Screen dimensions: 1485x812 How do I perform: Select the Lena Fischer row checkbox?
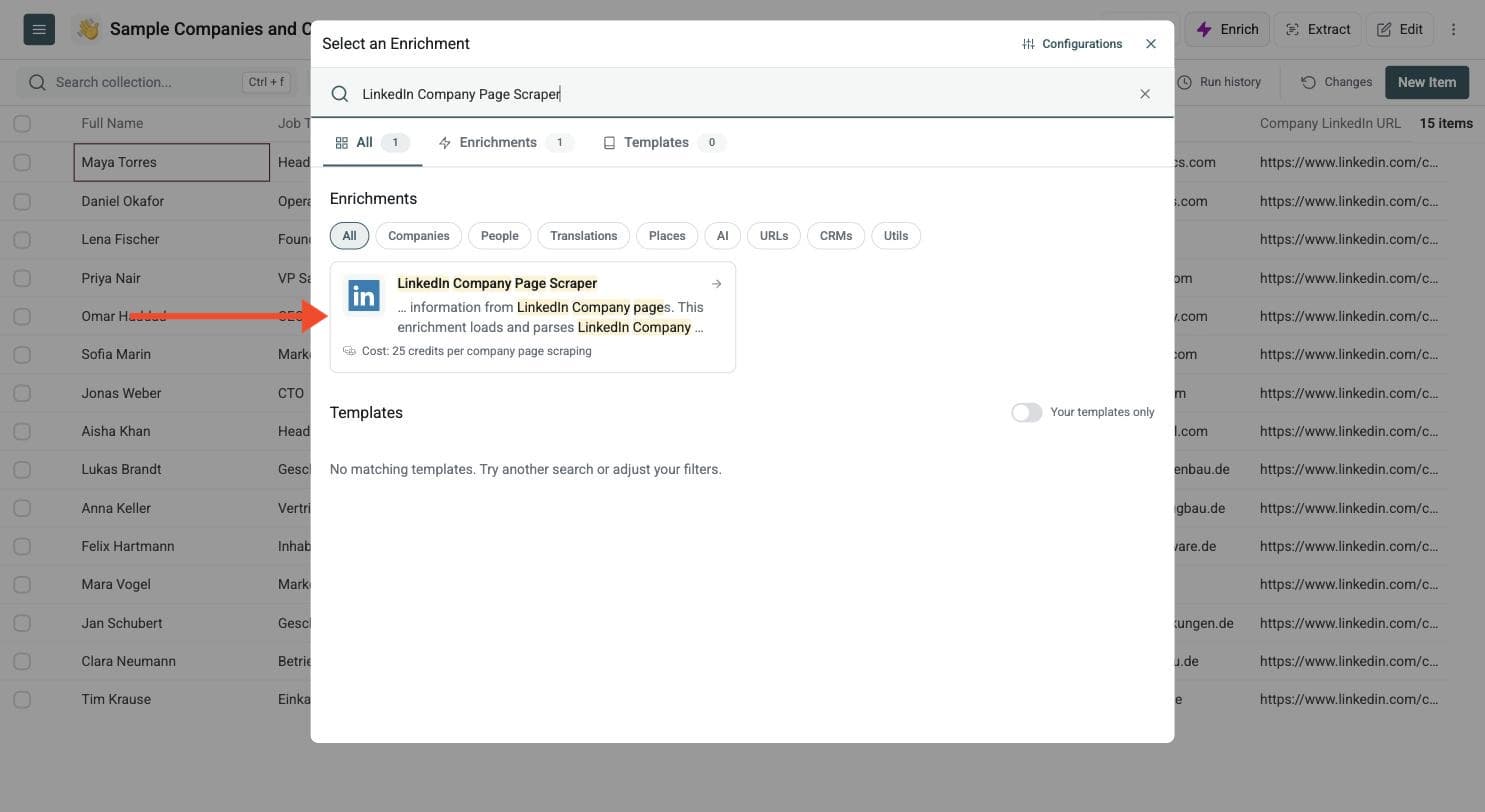point(22,239)
